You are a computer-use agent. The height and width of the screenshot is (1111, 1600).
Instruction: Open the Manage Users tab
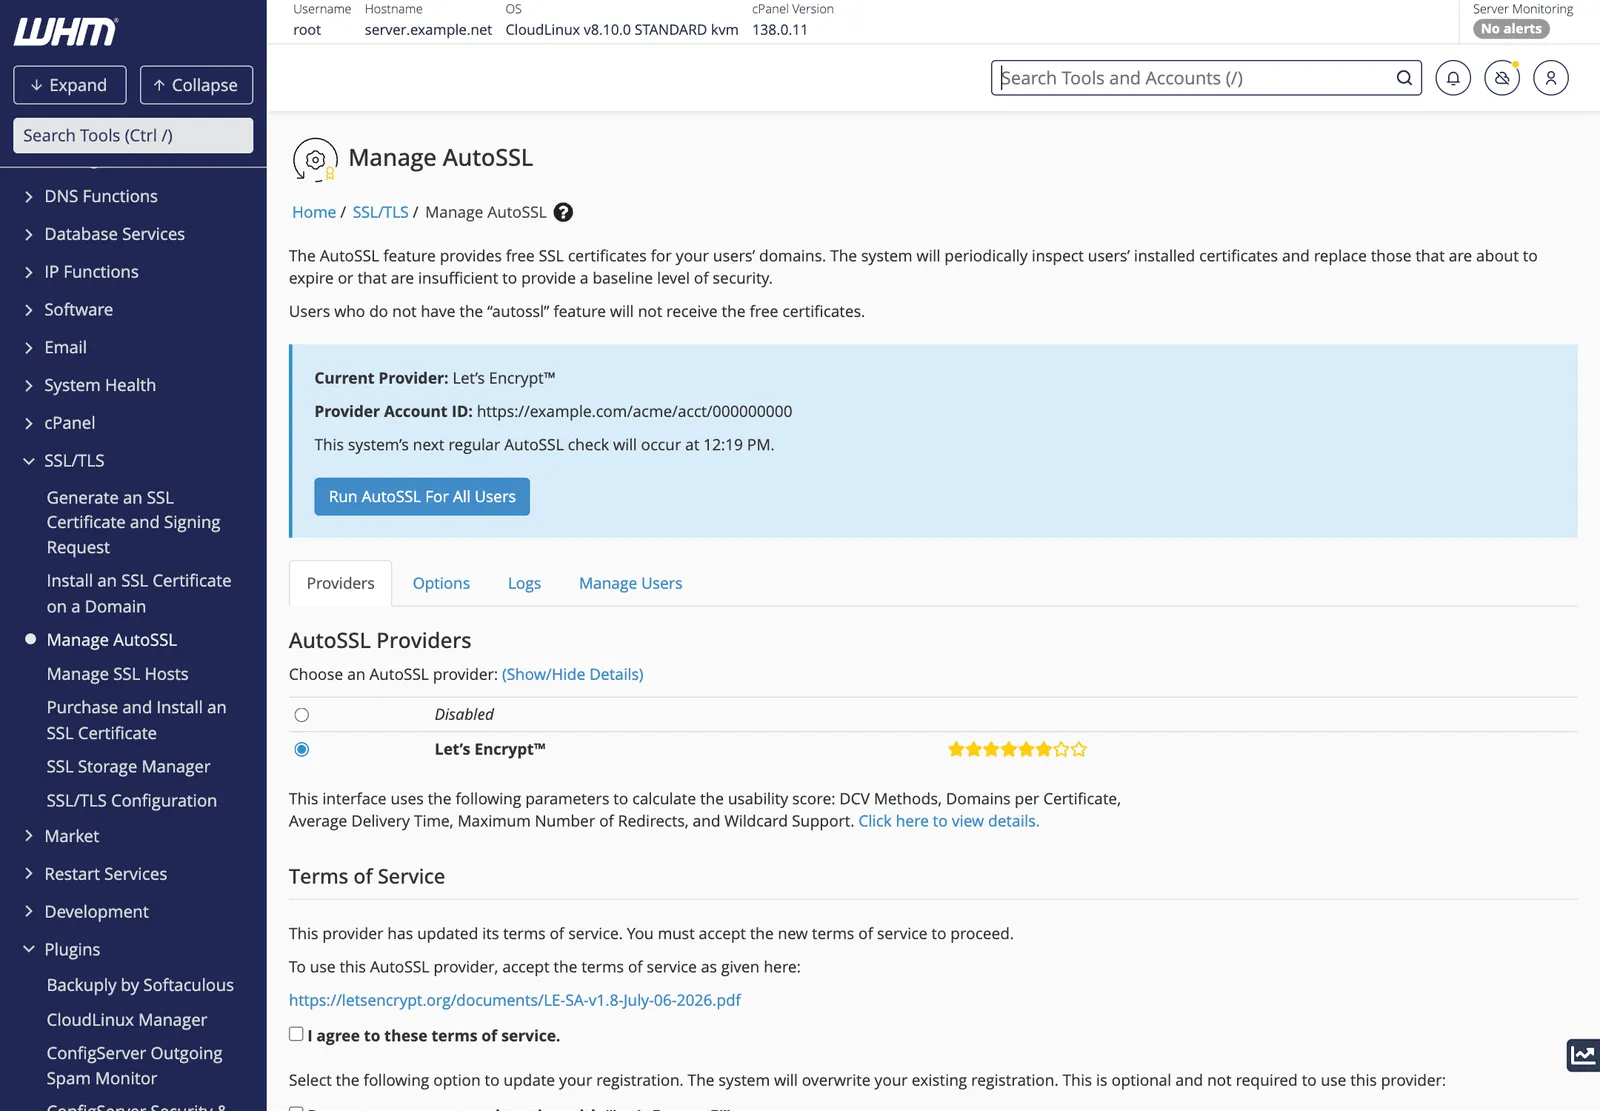[630, 583]
